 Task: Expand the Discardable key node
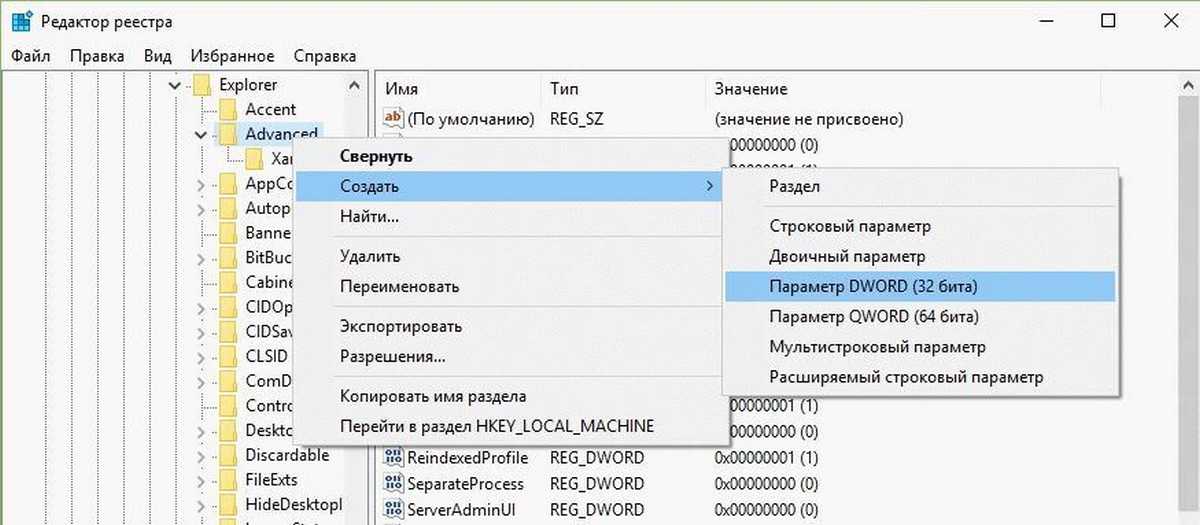(x=201, y=456)
